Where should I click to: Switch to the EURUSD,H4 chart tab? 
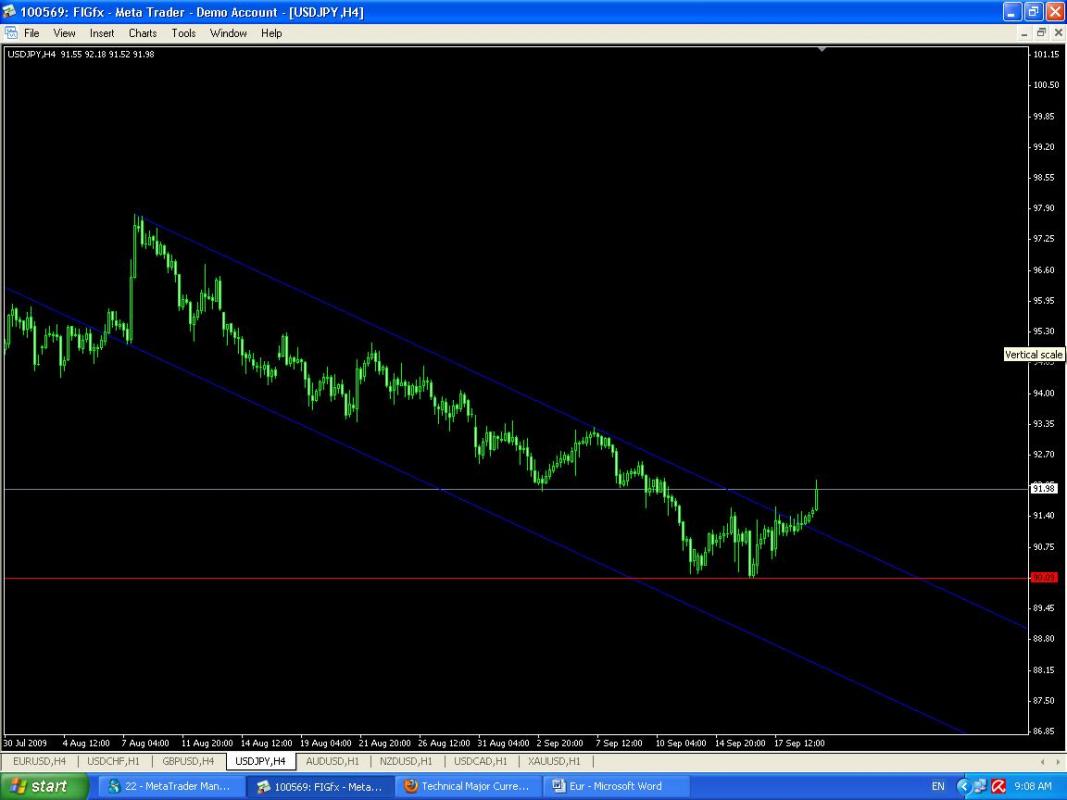coord(39,761)
